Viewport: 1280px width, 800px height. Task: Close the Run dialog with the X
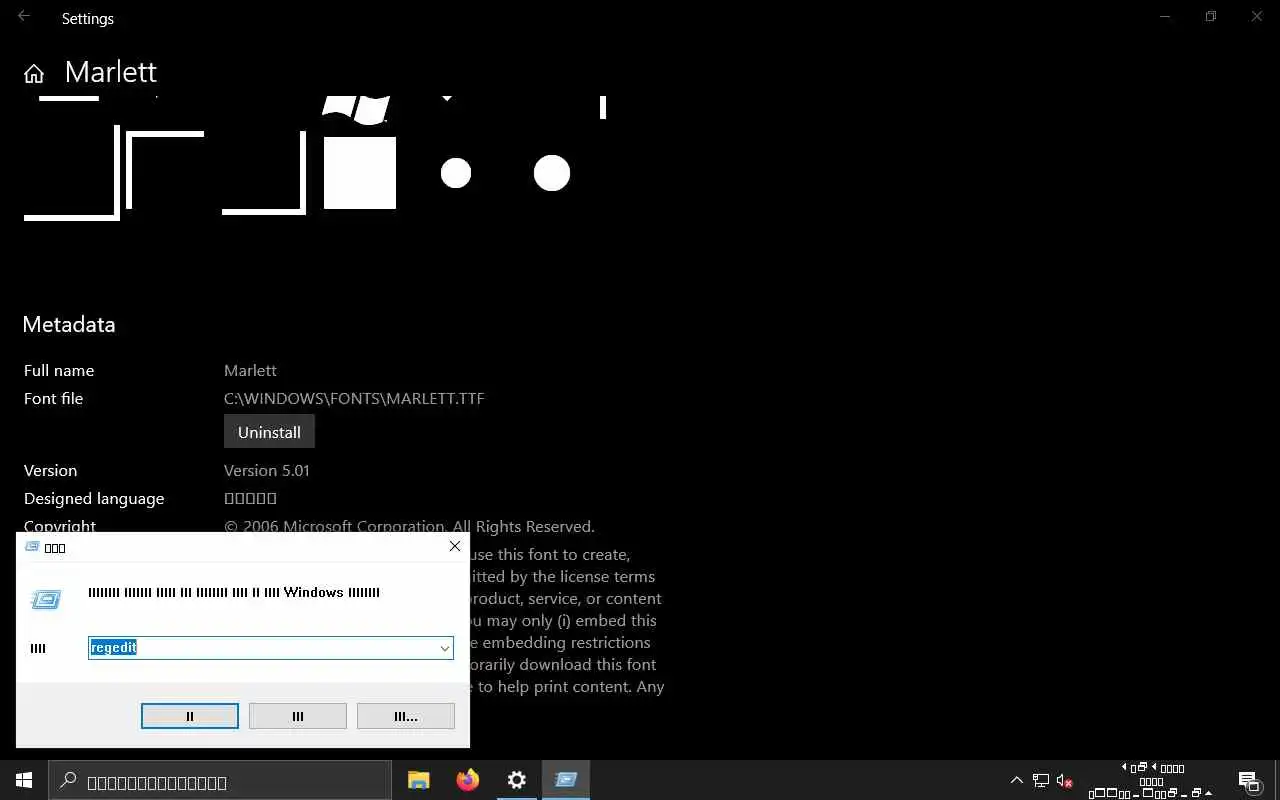click(454, 546)
